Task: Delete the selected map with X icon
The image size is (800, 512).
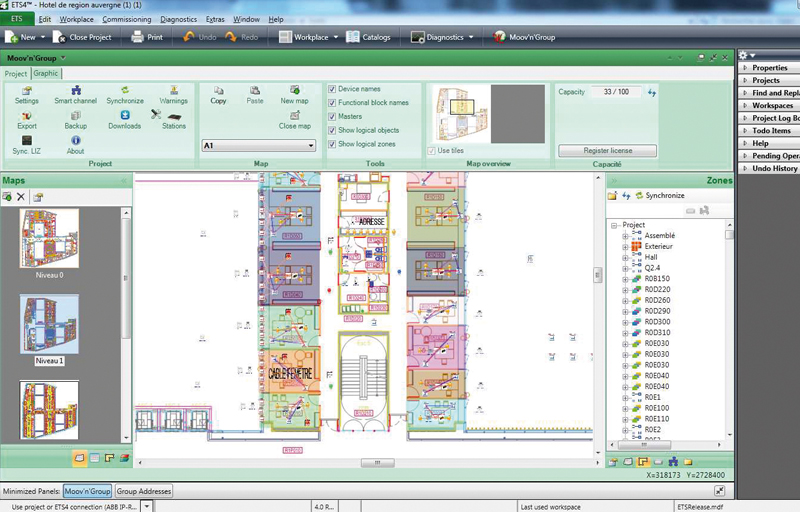Action: point(21,197)
